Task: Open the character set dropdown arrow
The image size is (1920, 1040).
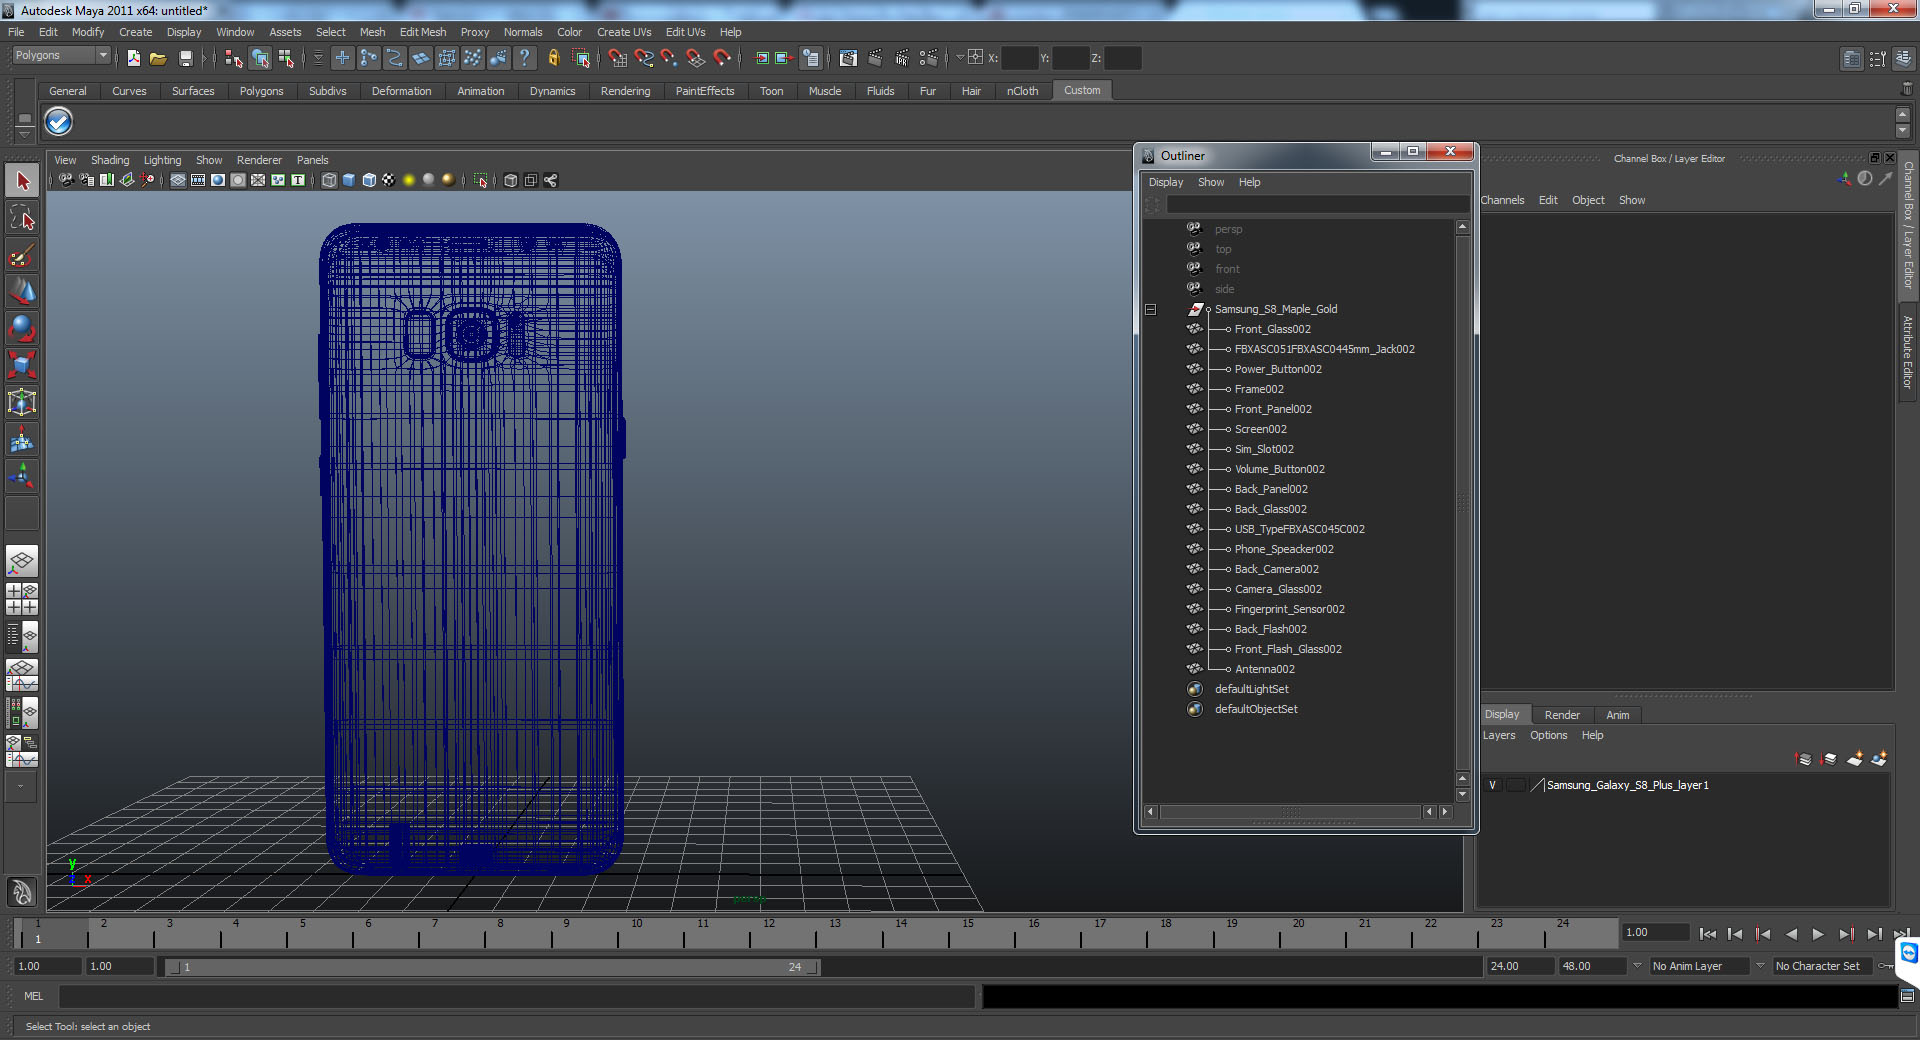Action: [x=1760, y=966]
